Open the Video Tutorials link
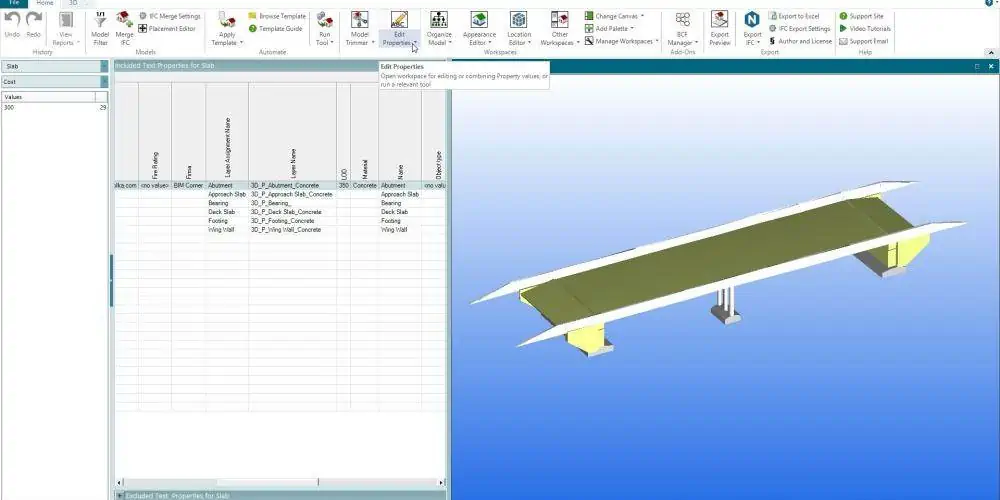 click(870, 29)
